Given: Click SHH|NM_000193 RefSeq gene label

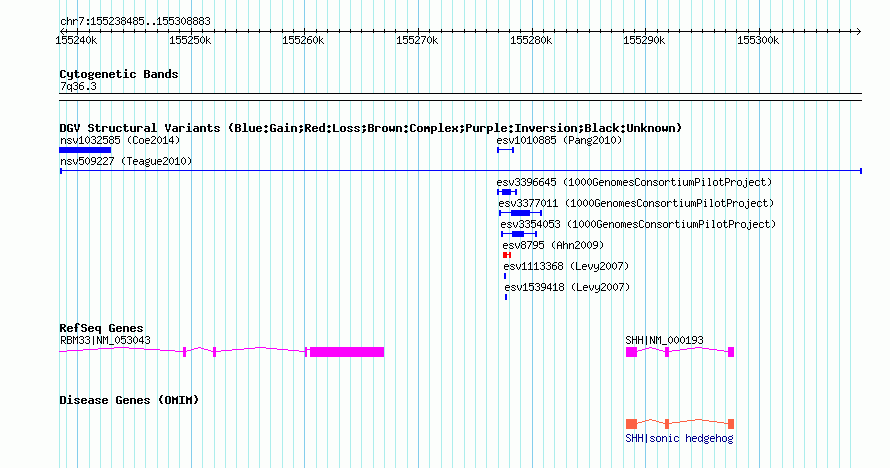Looking at the screenshot, I should [664, 340].
